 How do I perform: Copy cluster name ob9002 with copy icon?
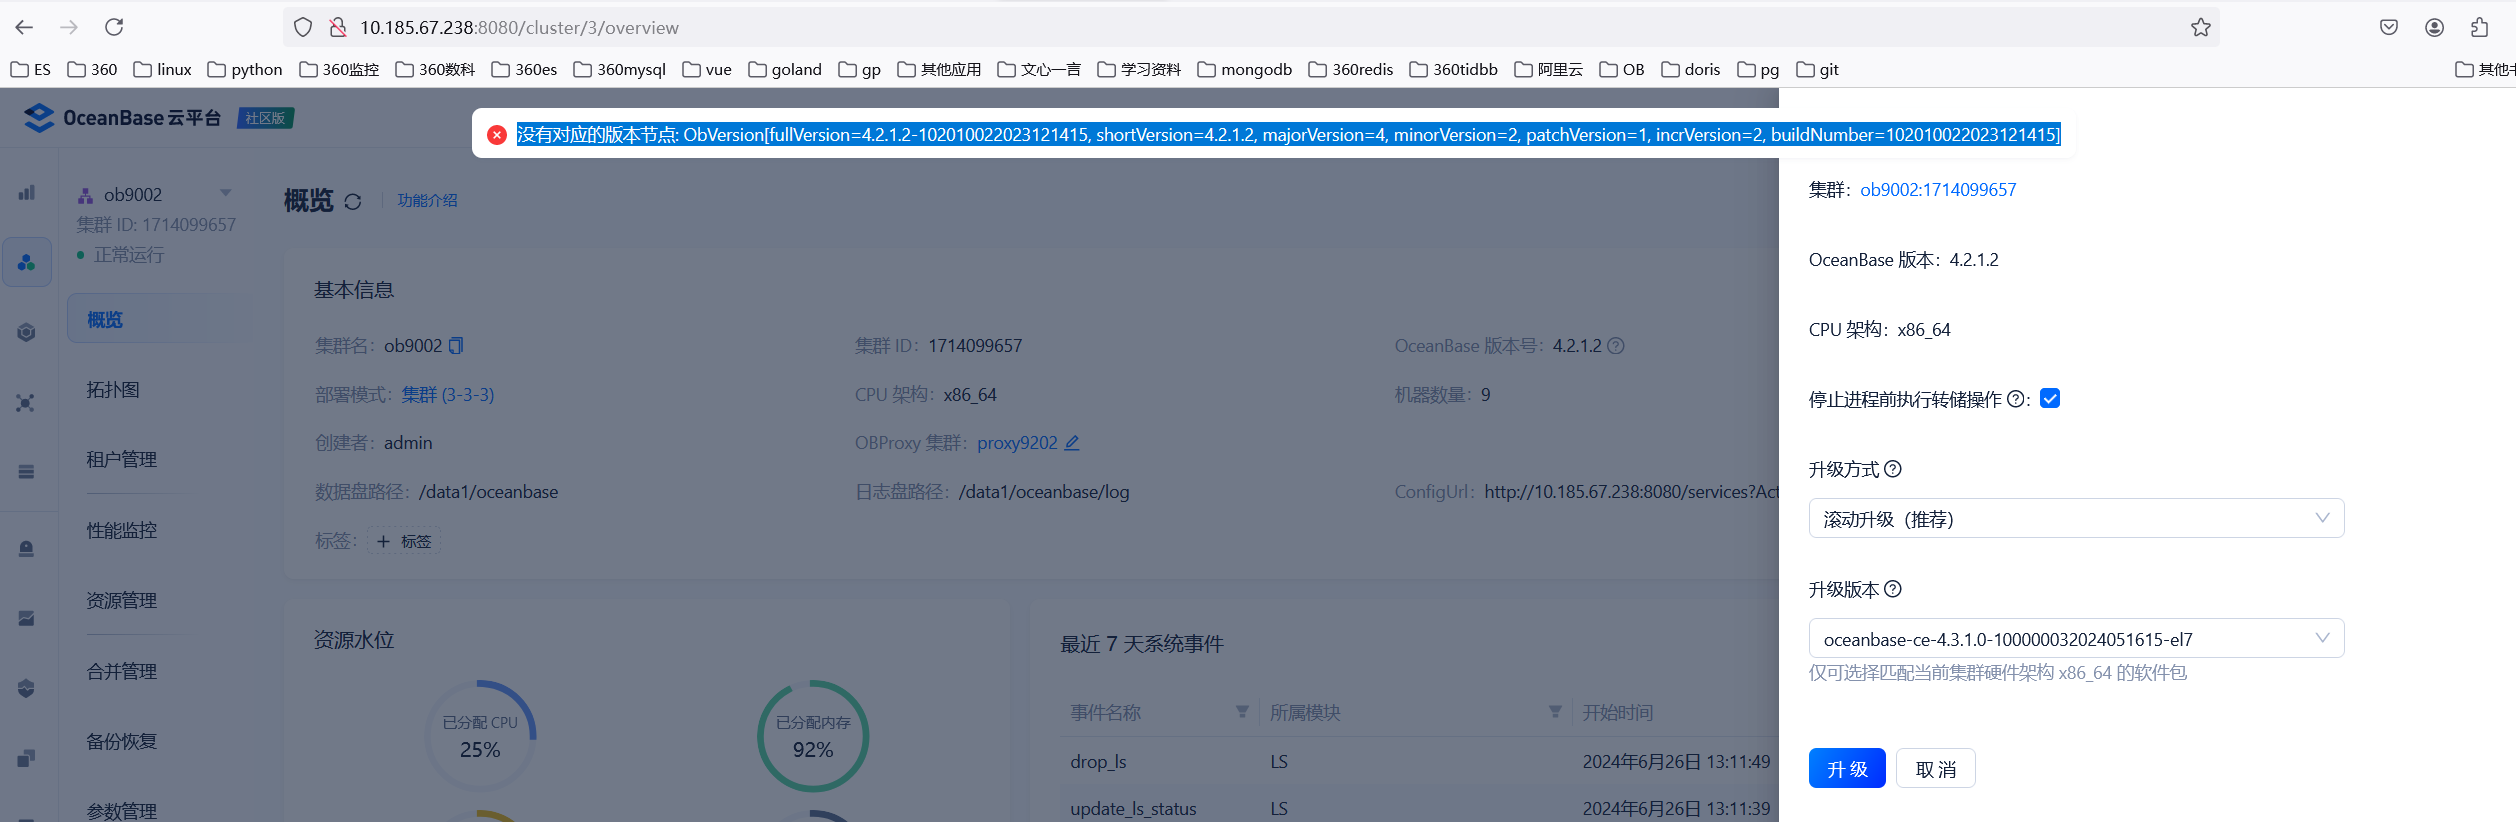coord(456,345)
